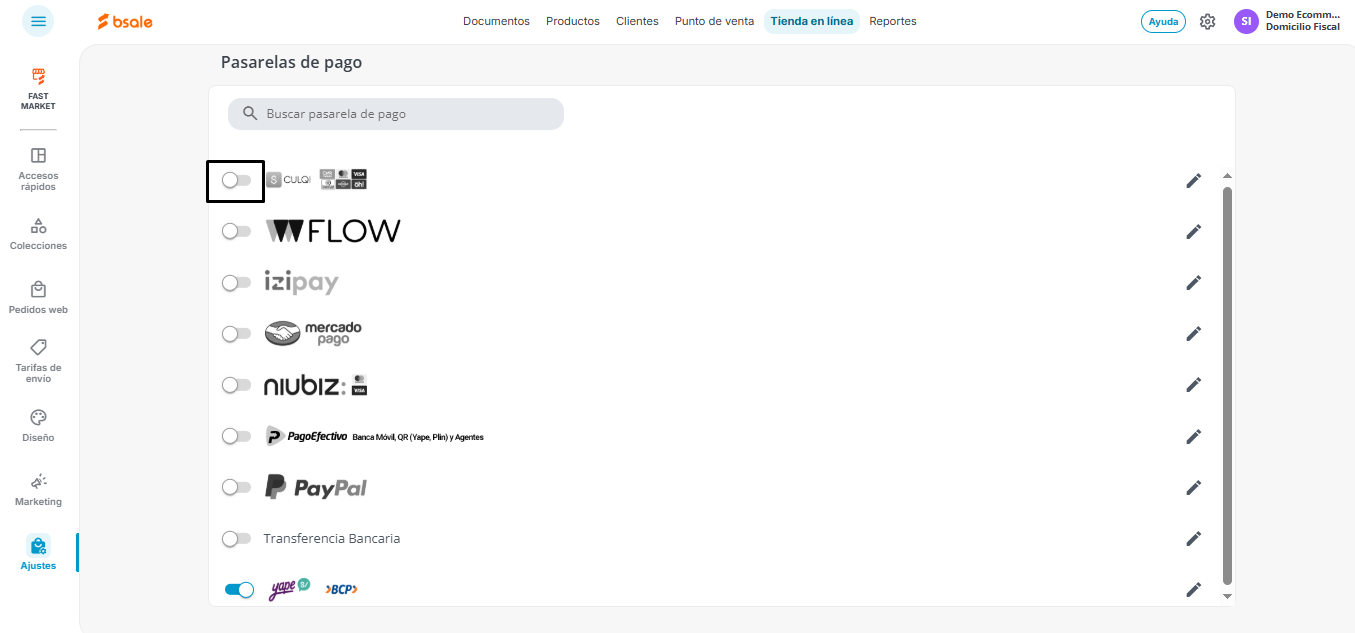This screenshot has width=1355, height=633.
Task: Click the PayPal logo
Action: [x=315, y=487]
